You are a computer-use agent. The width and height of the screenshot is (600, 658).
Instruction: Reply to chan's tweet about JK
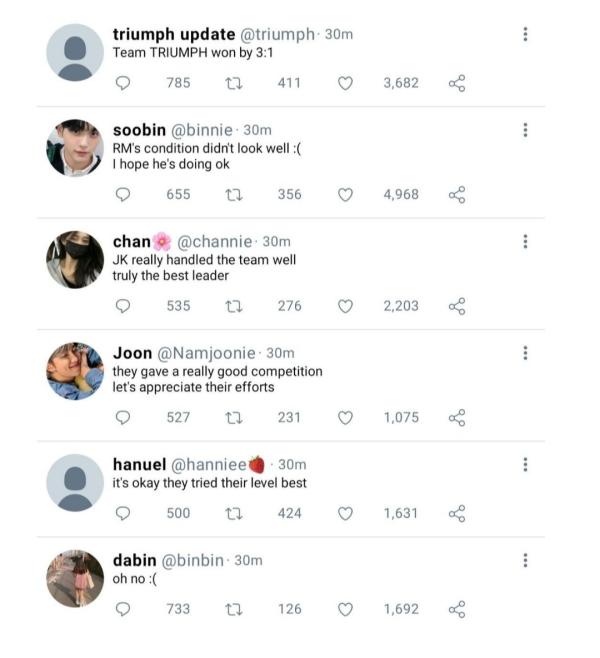point(123,306)
